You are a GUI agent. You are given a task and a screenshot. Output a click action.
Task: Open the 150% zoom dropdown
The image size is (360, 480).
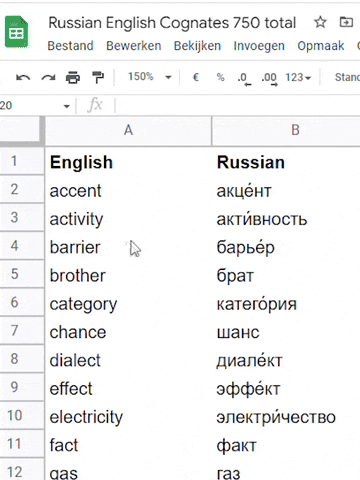click(150, 77)
